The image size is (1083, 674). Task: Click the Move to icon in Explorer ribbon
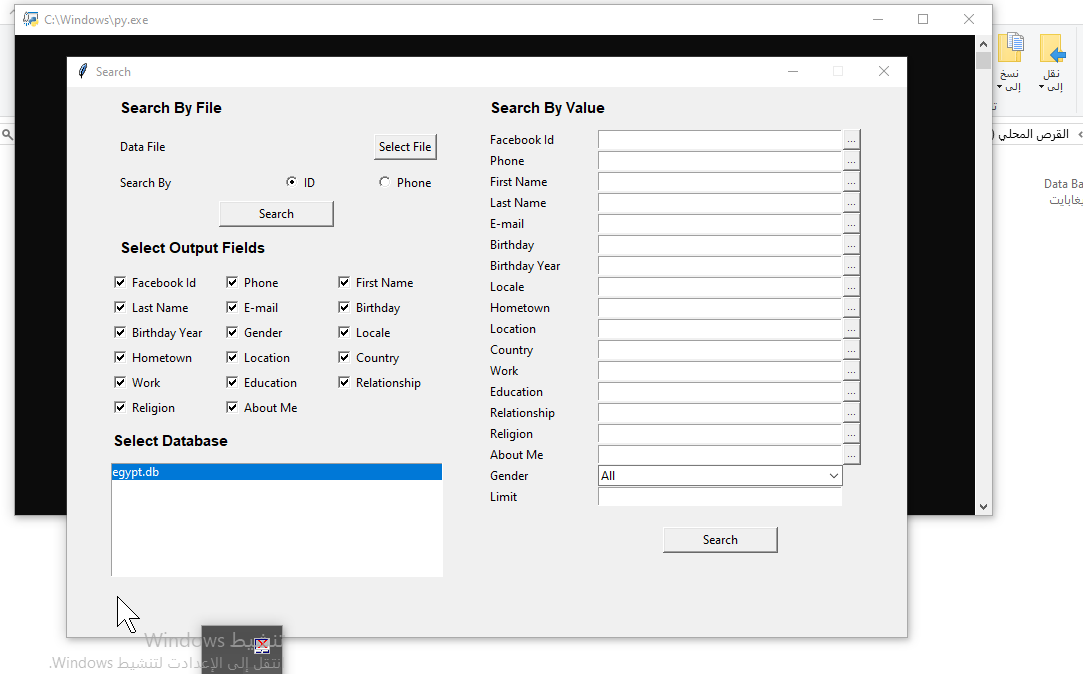(1051, 48)
